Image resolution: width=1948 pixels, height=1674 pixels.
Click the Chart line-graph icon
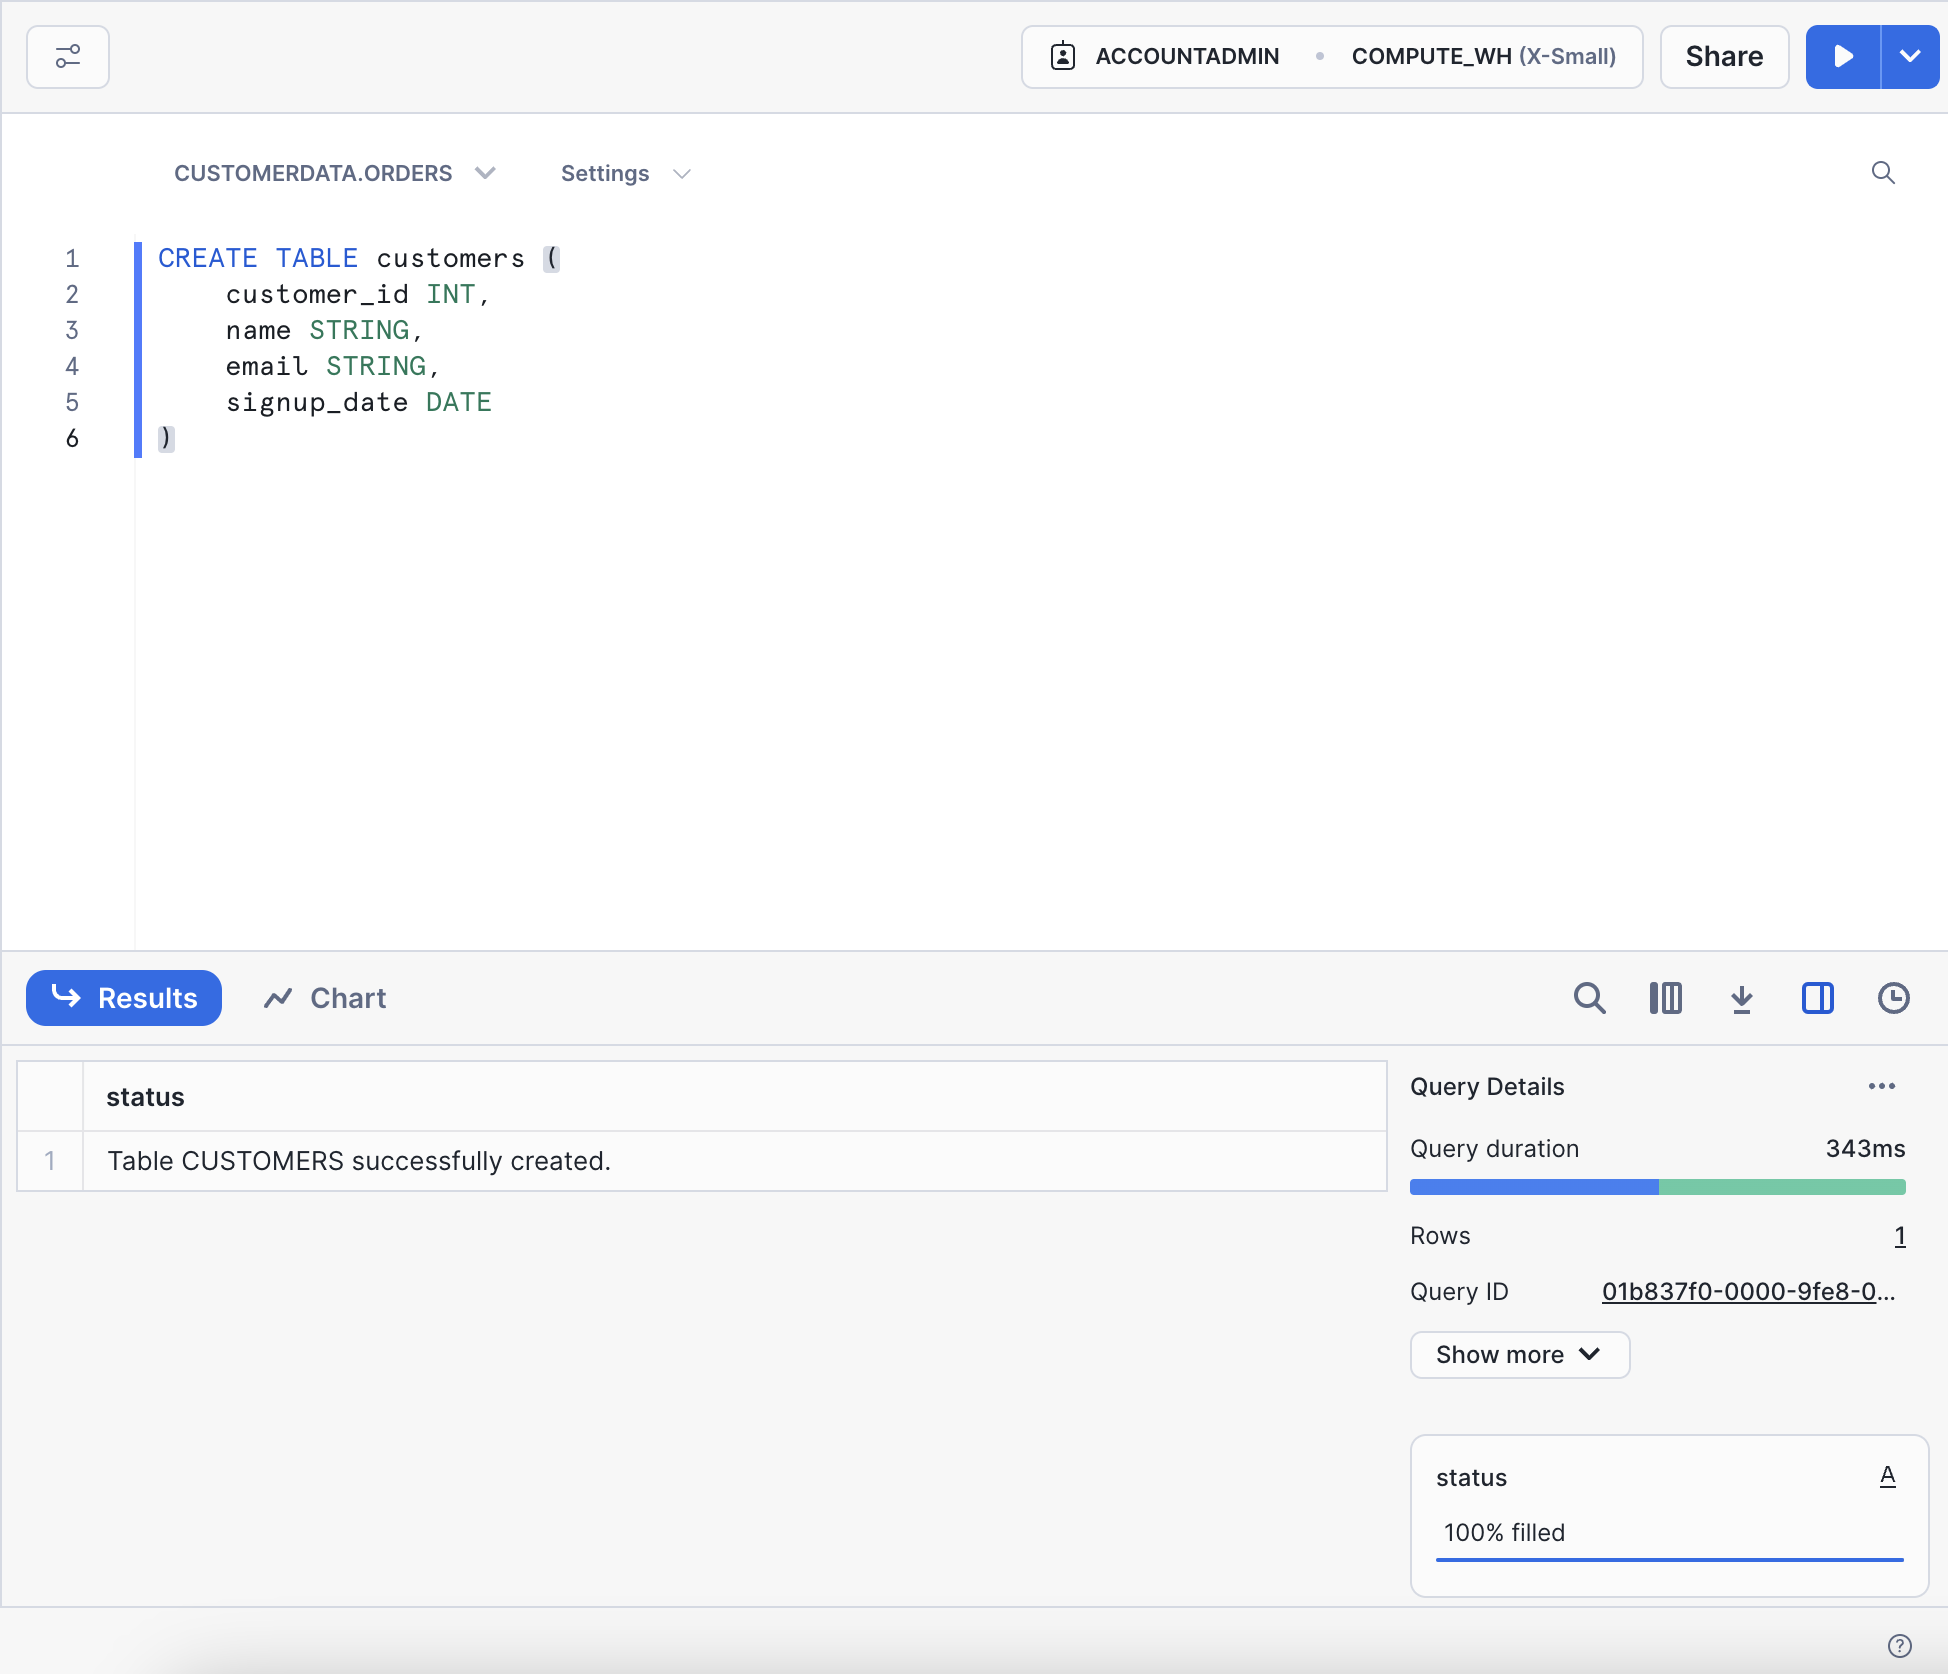click(278, 998)
